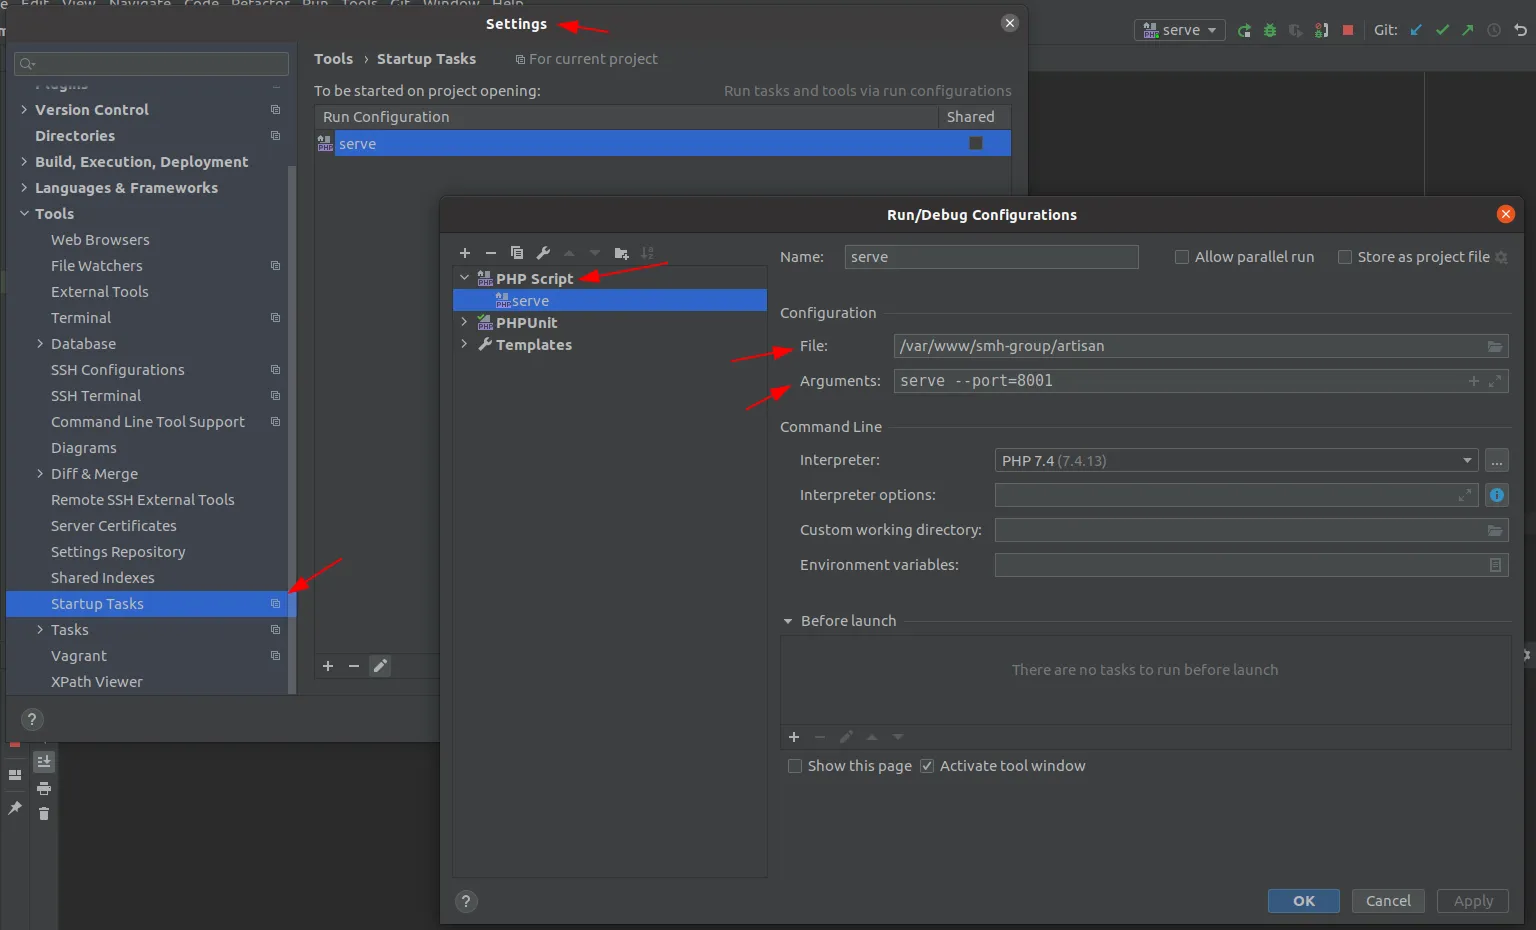Collapse the Before launch section
The width and height of the screenshot is (1536, 930).
click(788, 621)
